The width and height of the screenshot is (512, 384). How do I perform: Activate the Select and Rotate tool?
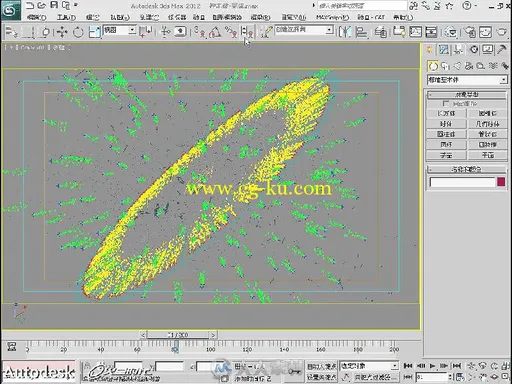click(x=78, y=32)
